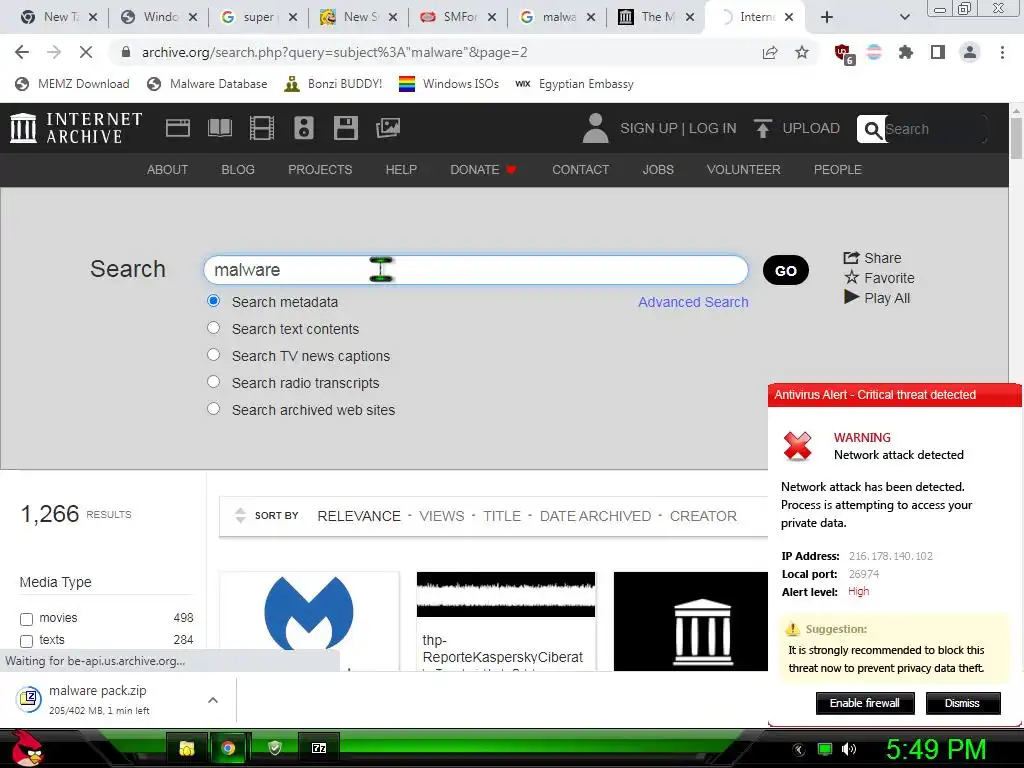Open the Extensions puzzle icon
The image size is (1024, 768).
(x=905, y=52)
